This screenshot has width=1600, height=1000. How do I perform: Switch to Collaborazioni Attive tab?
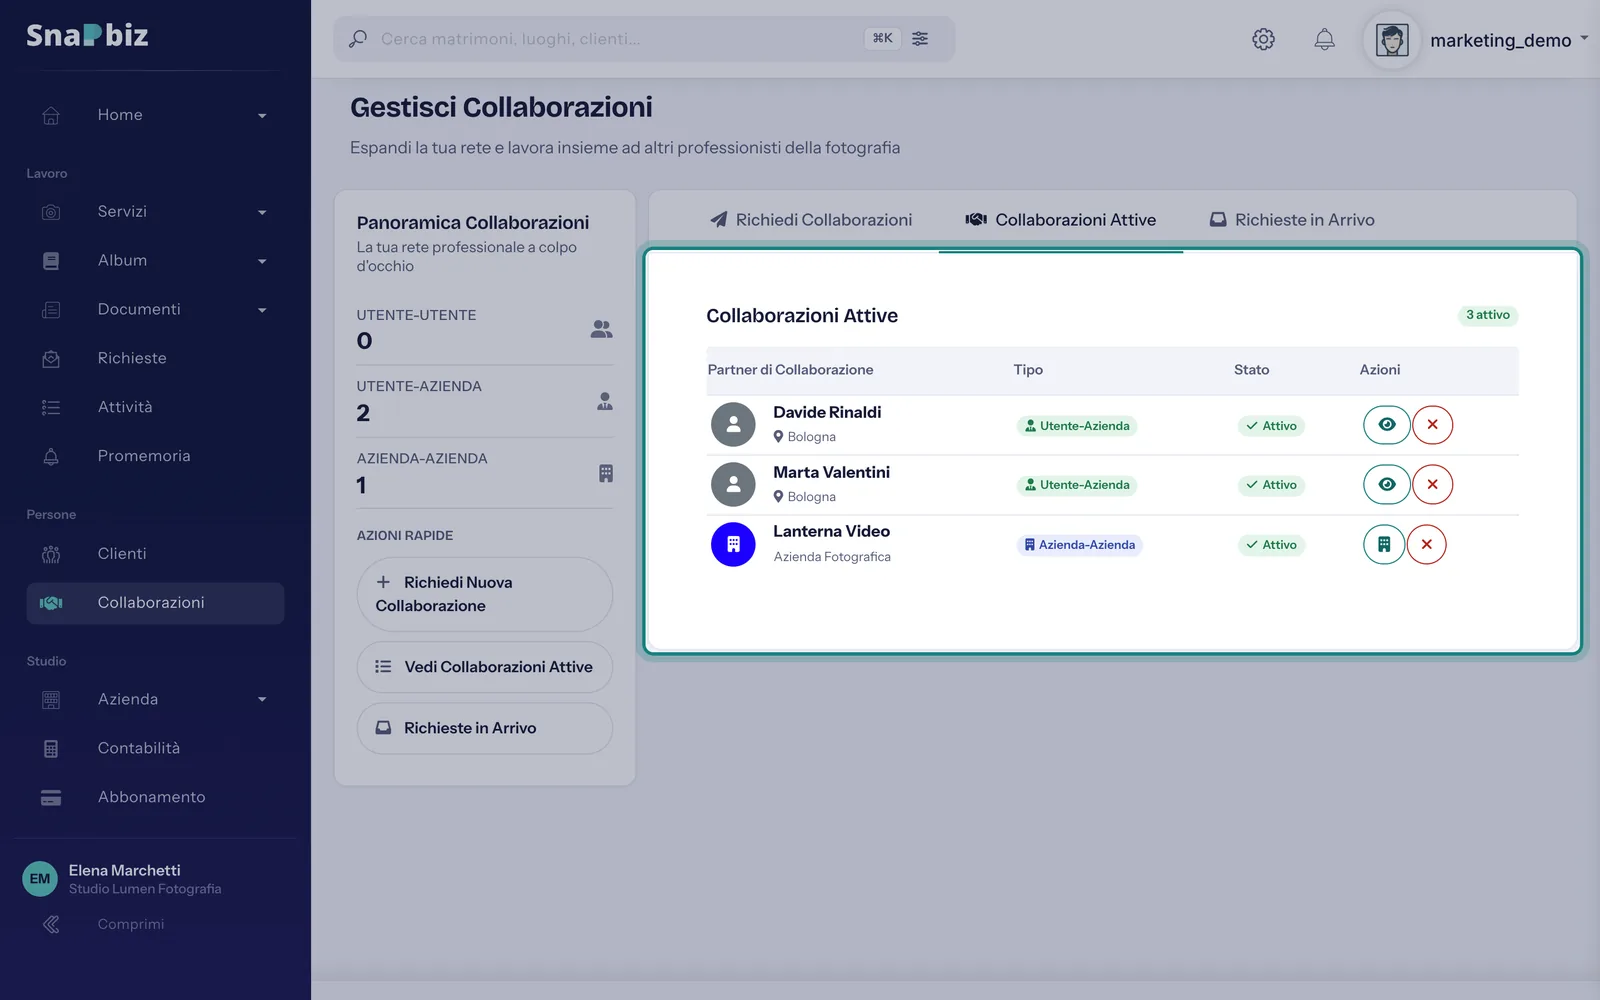[x=1061, y=220]
